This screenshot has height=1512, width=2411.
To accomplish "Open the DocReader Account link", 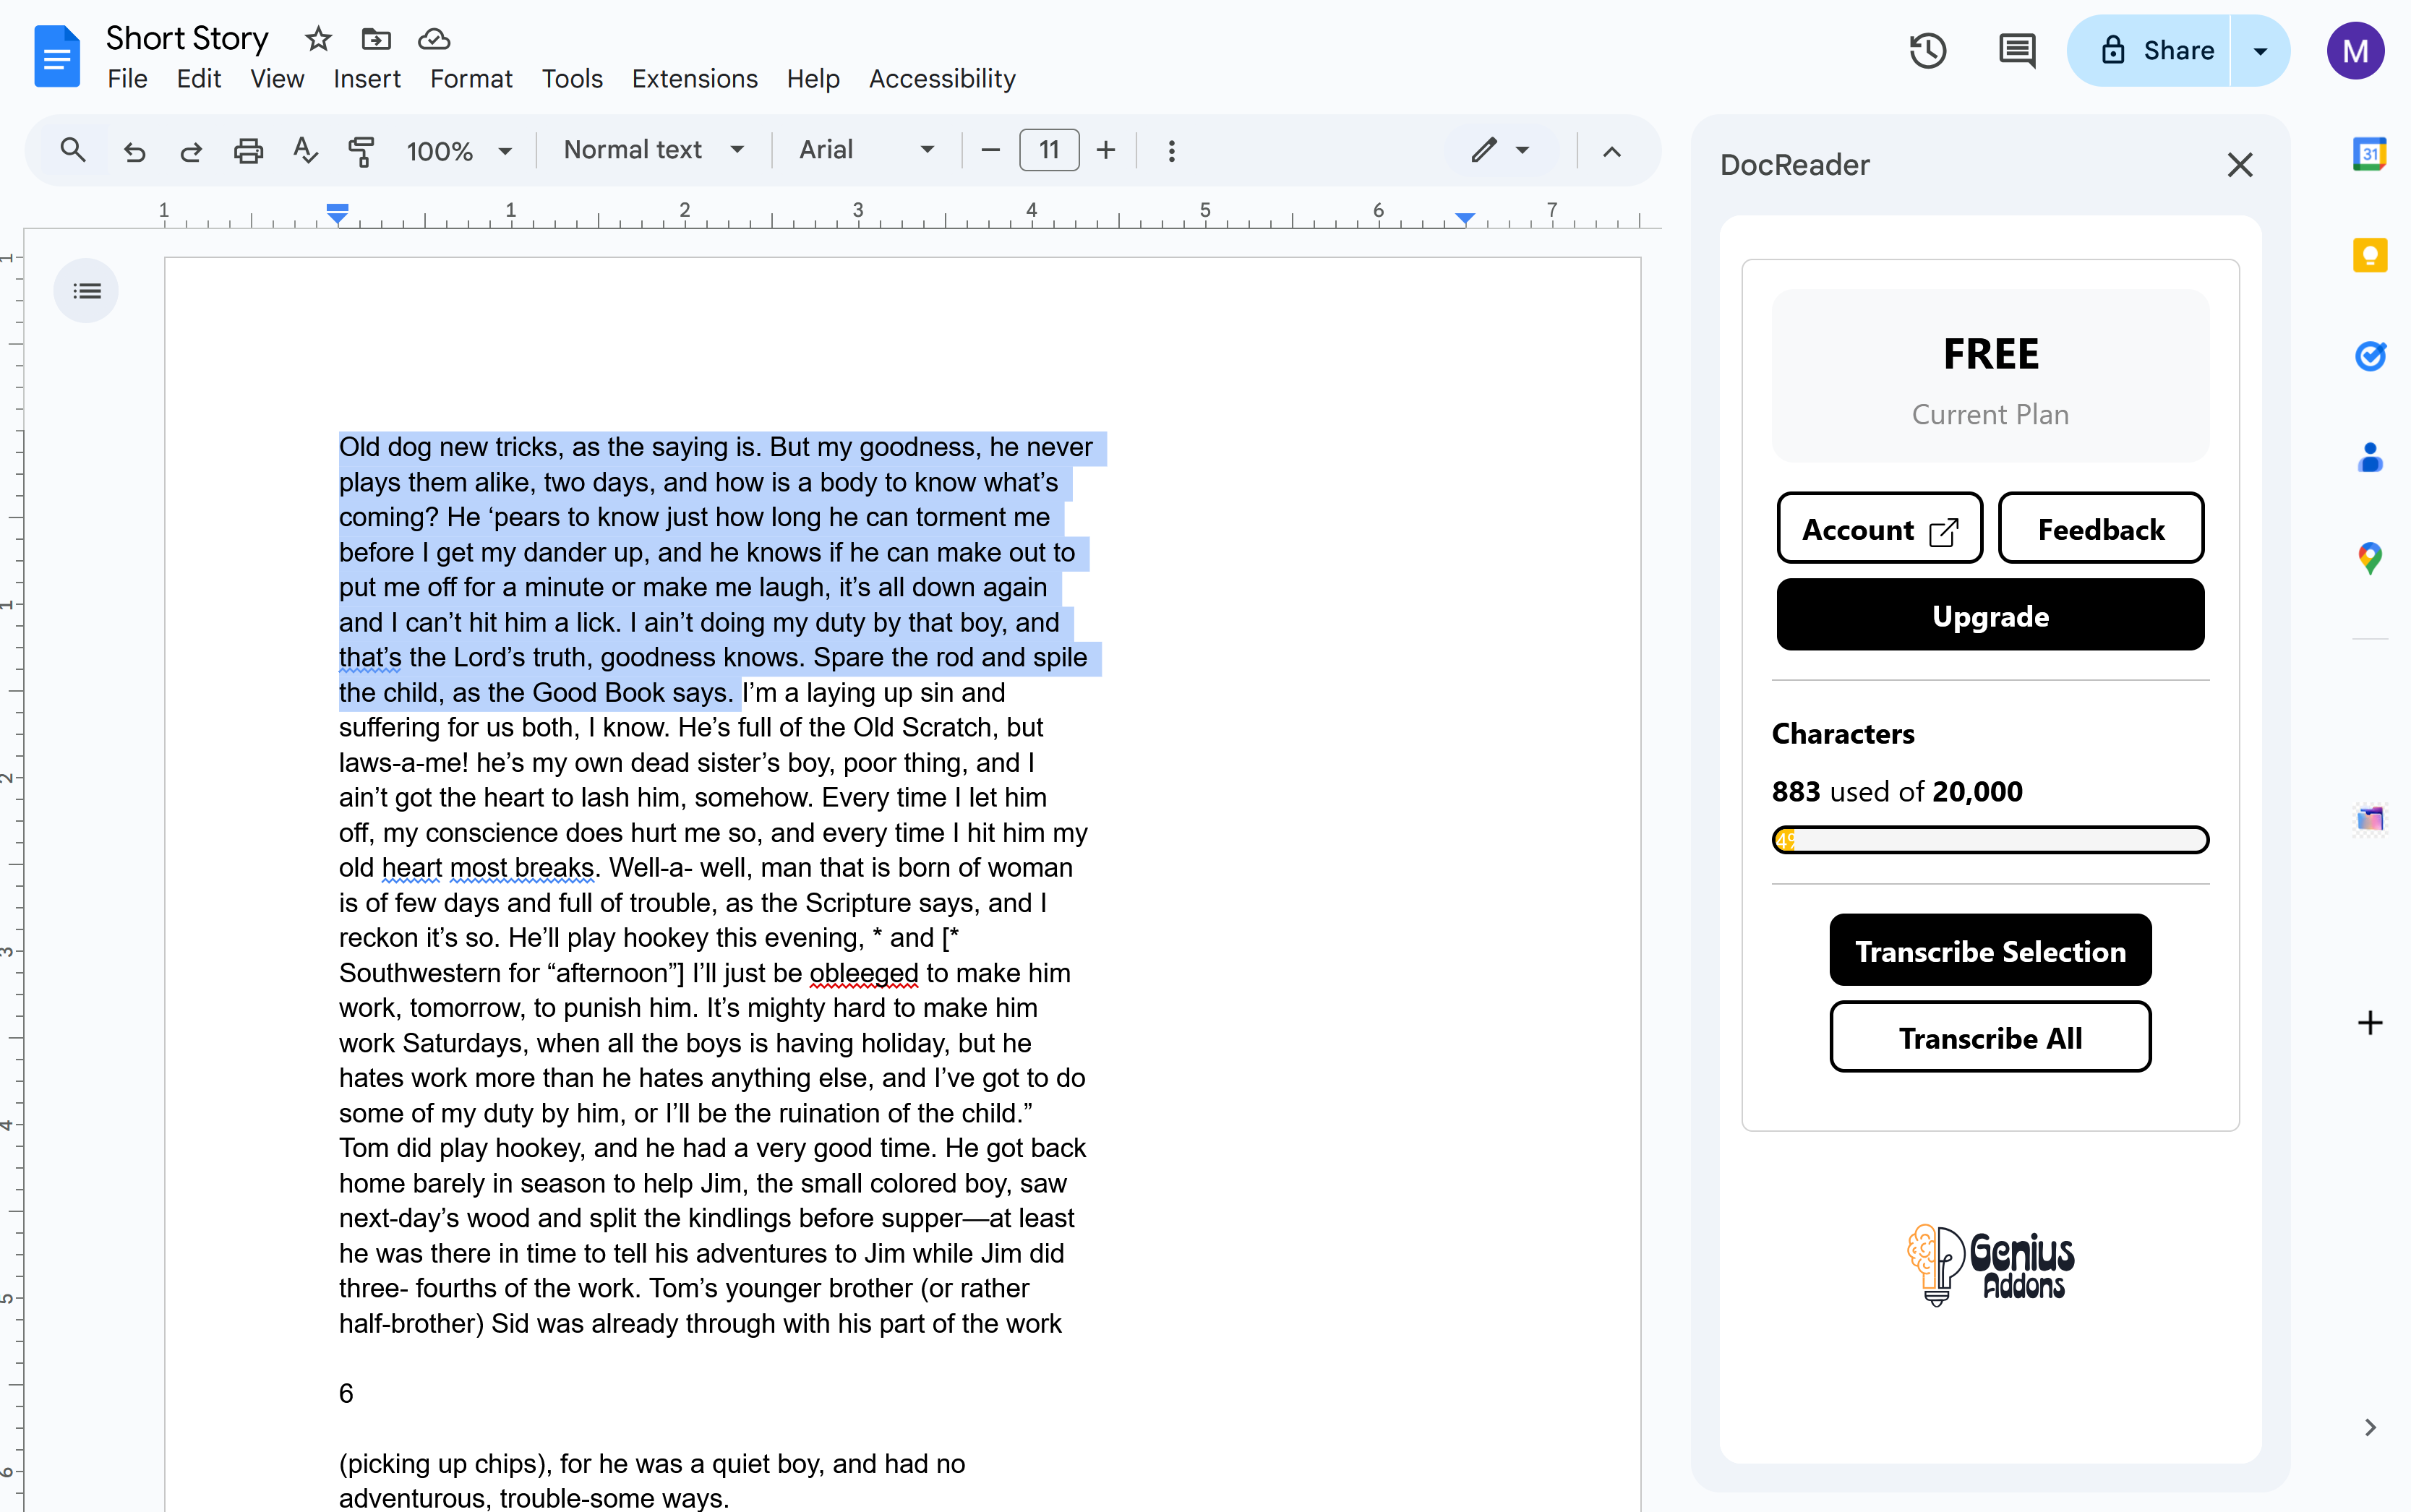I will 1879,528.
